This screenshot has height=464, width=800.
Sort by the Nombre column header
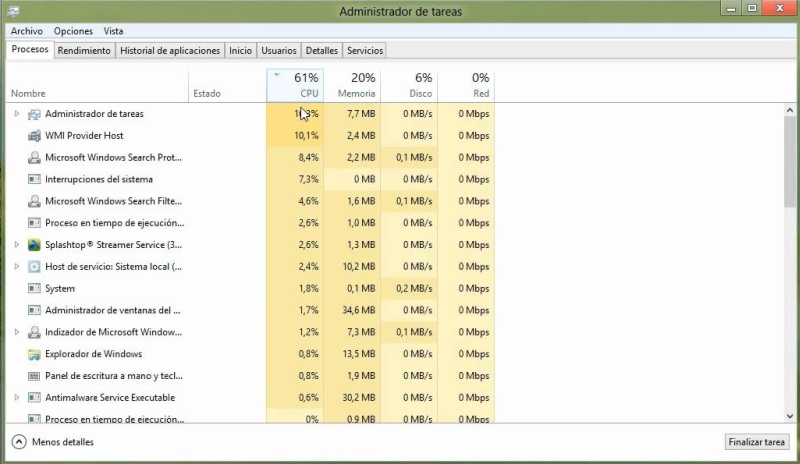[x=99, y=86]
